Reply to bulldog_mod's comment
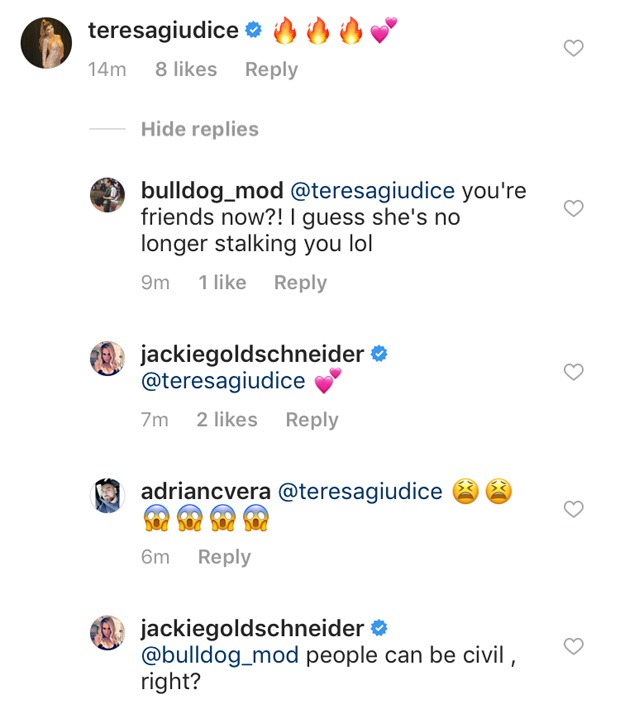Viewport: 620px width, 704px height. coord(300,283)
